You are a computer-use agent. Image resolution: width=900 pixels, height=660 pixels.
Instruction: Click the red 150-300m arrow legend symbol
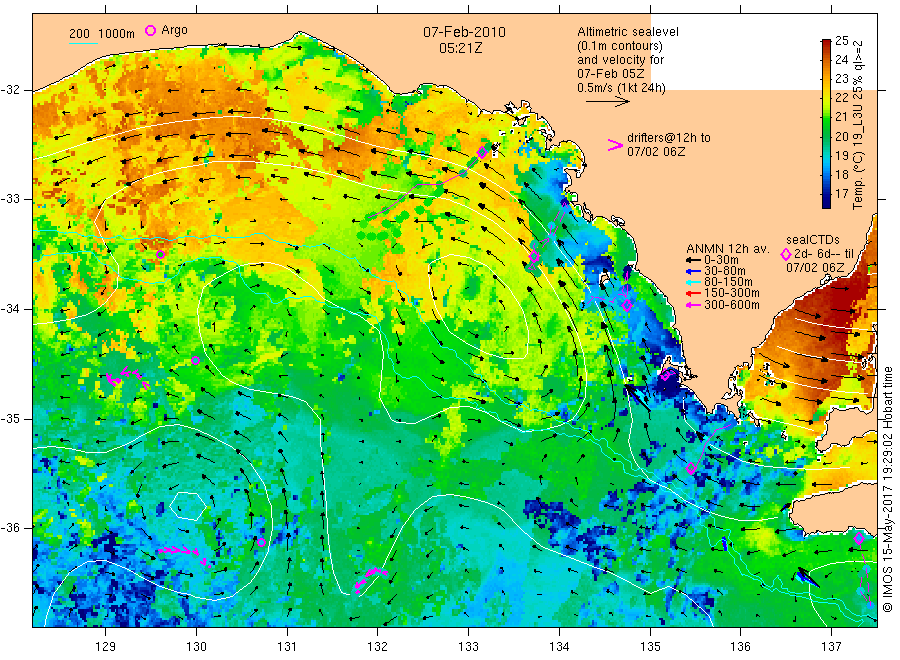click(693, 293)
